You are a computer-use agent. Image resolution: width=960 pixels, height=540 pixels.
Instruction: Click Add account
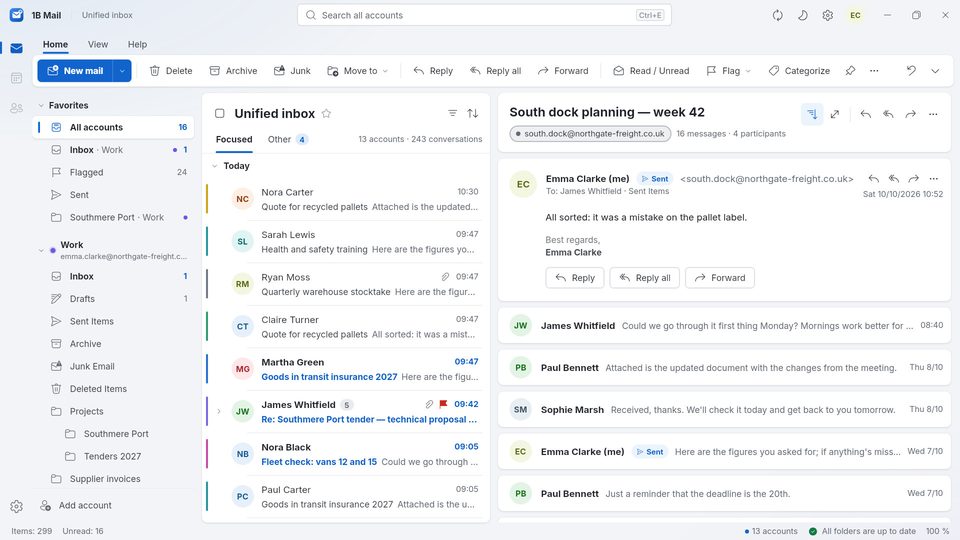click(x=76, y=506)
